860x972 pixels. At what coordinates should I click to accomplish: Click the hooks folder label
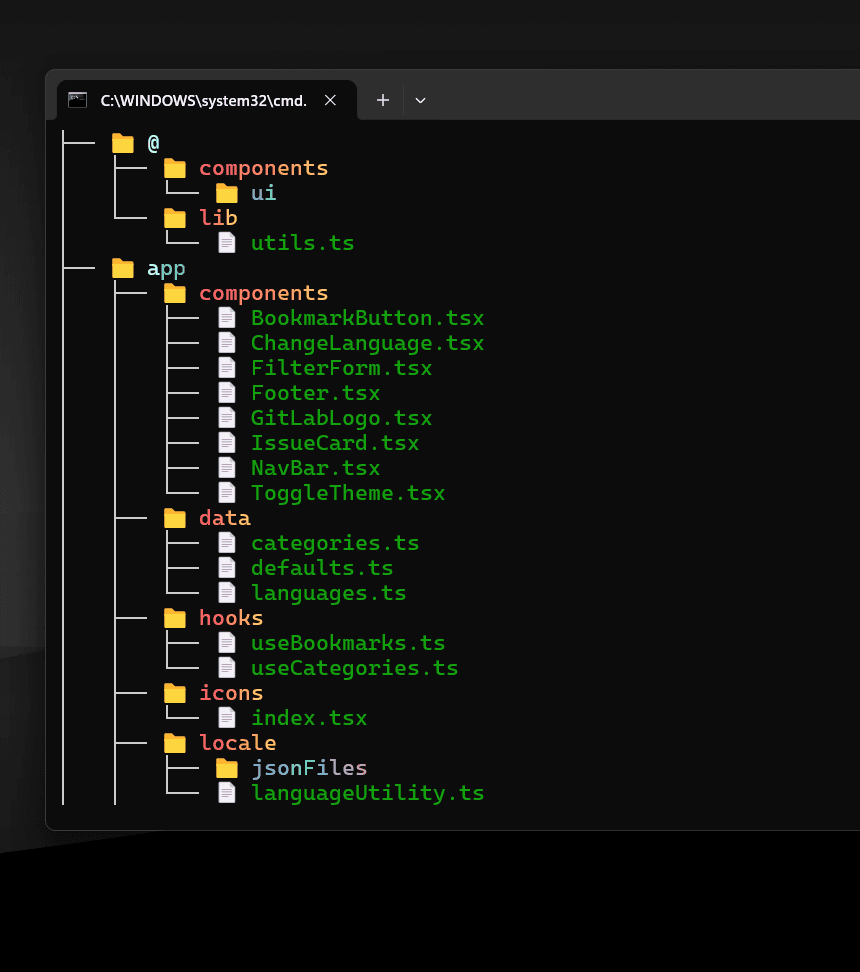click(x=231, y=618)
